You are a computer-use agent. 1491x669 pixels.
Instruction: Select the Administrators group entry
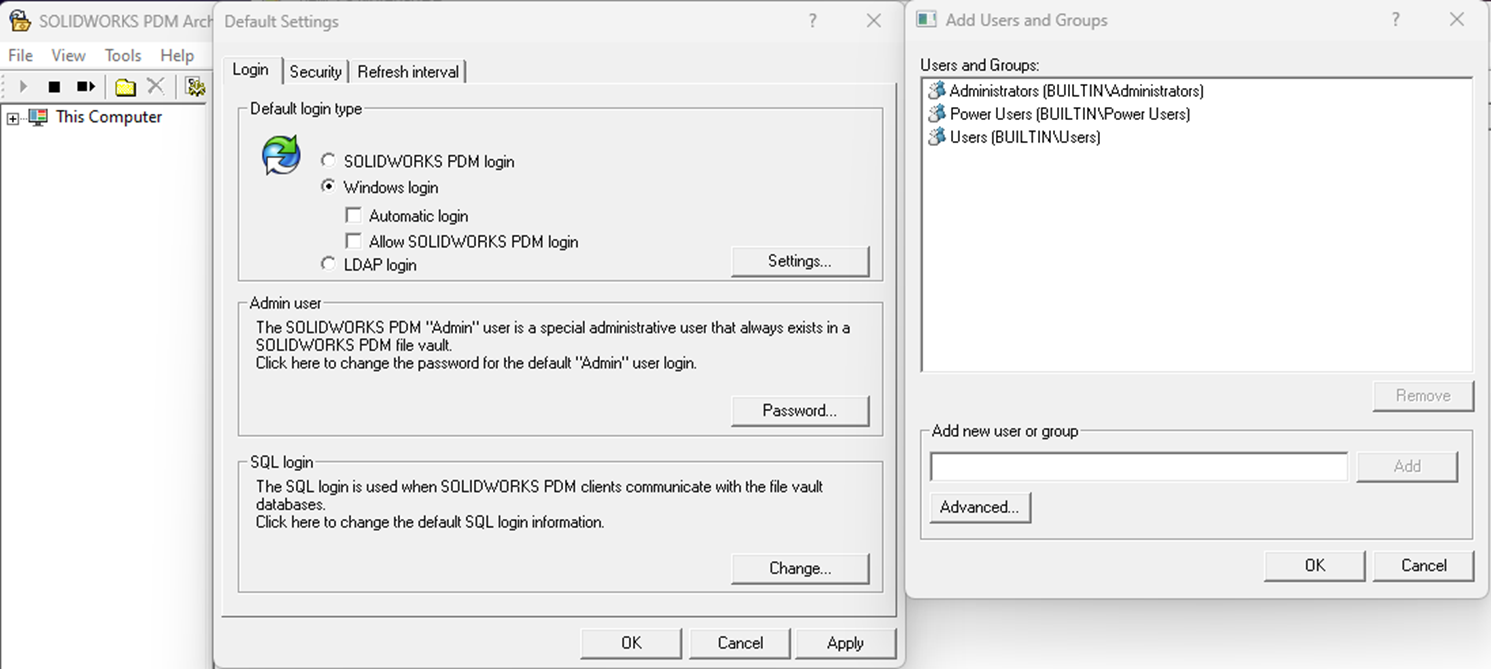click(x=1075, y=91)
